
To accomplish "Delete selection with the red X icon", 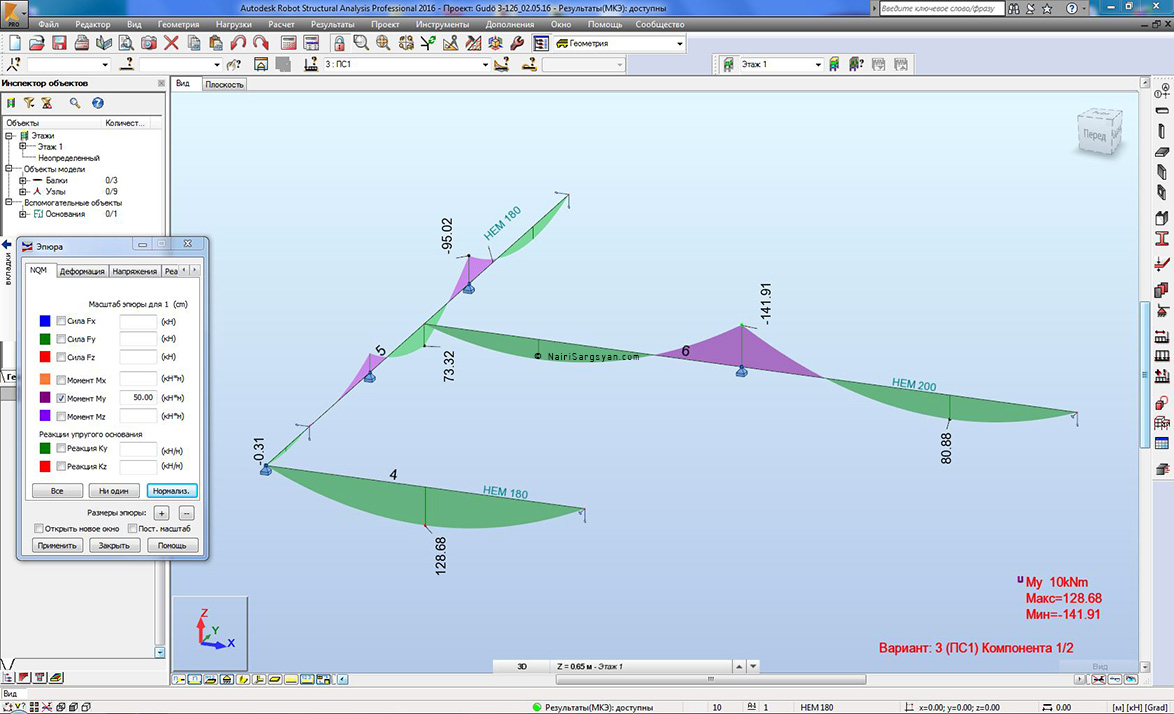I will click(x=171, y=43).
